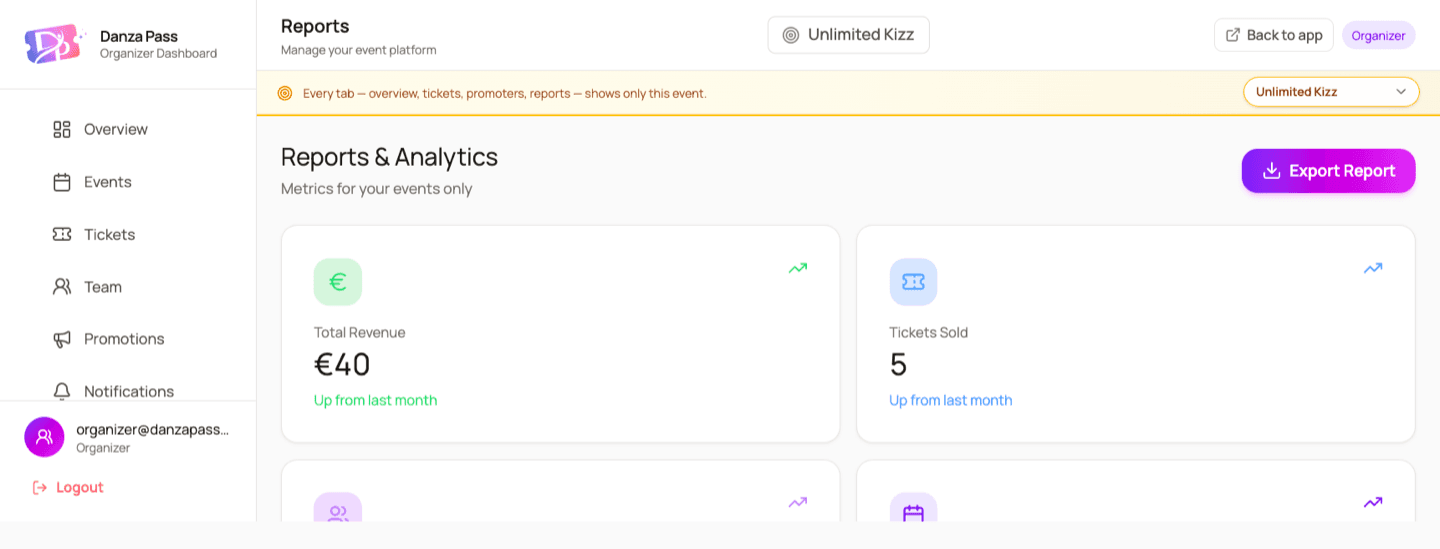
Task: Click the Total Revenue label
Action: pos(360,332)
